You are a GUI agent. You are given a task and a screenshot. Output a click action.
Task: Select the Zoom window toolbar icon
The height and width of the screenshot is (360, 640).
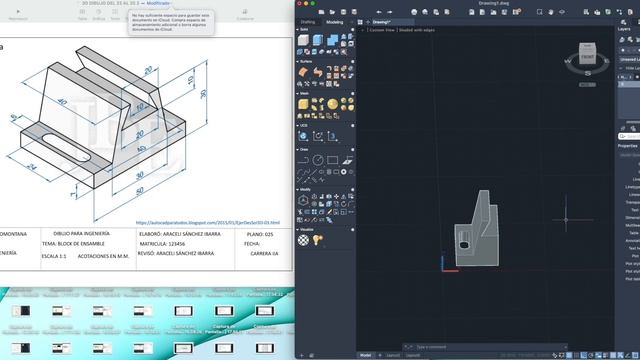point(540,12)
